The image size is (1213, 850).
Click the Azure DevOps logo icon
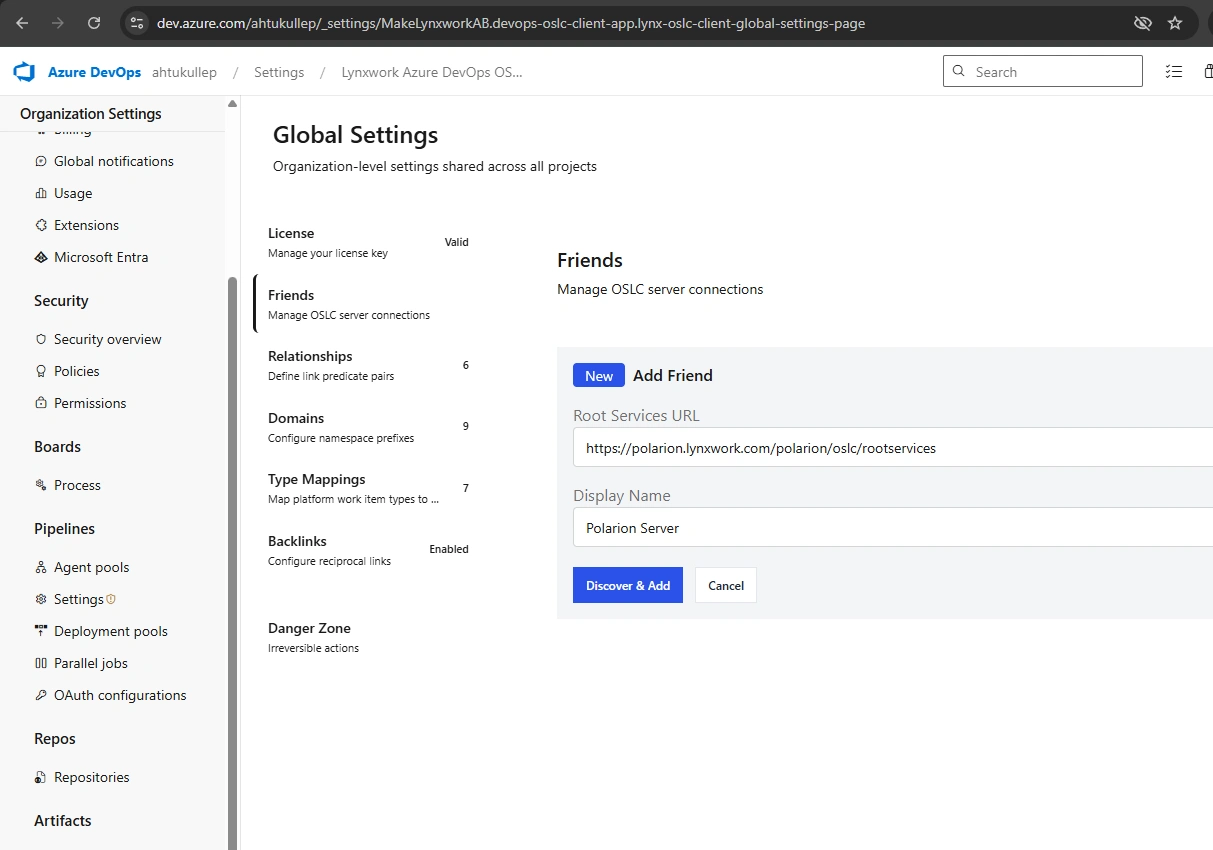[x=24, y=72]
